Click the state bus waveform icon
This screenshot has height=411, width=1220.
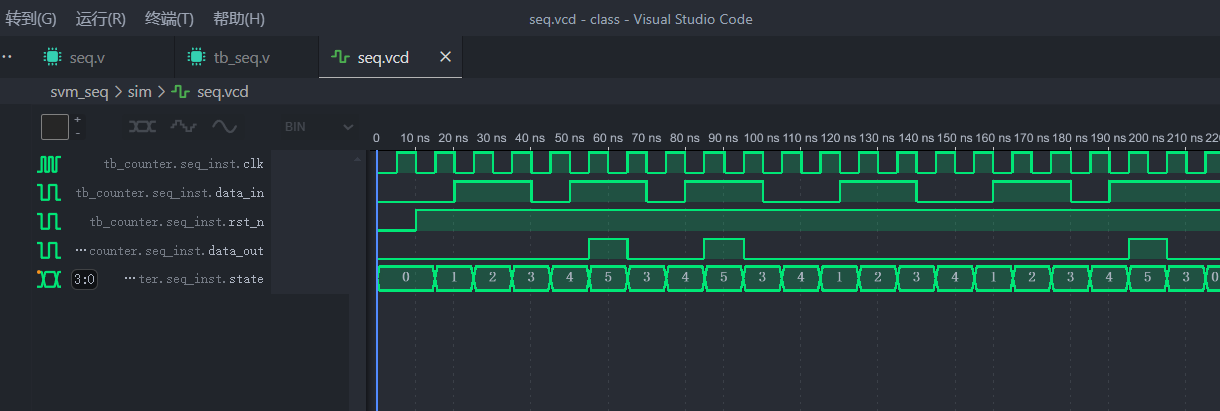[48, 279]
